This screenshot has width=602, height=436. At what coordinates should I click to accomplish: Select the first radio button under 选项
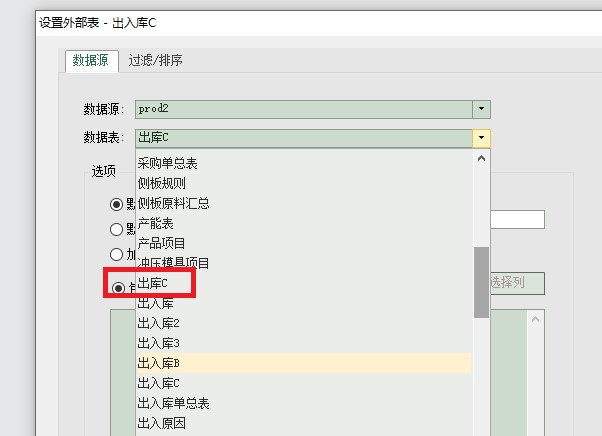[x=117, y=204]
